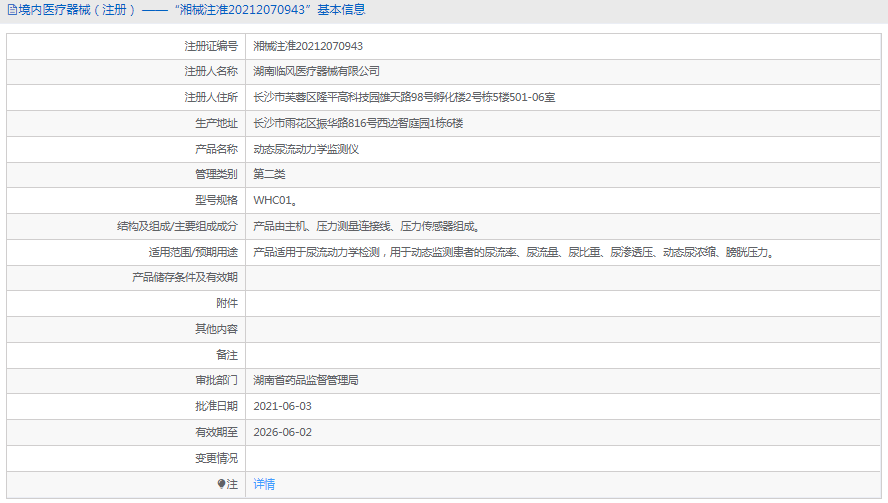Click structure description 产品由主机、压力测量连接线
The image size is (888, 503).
367,227
